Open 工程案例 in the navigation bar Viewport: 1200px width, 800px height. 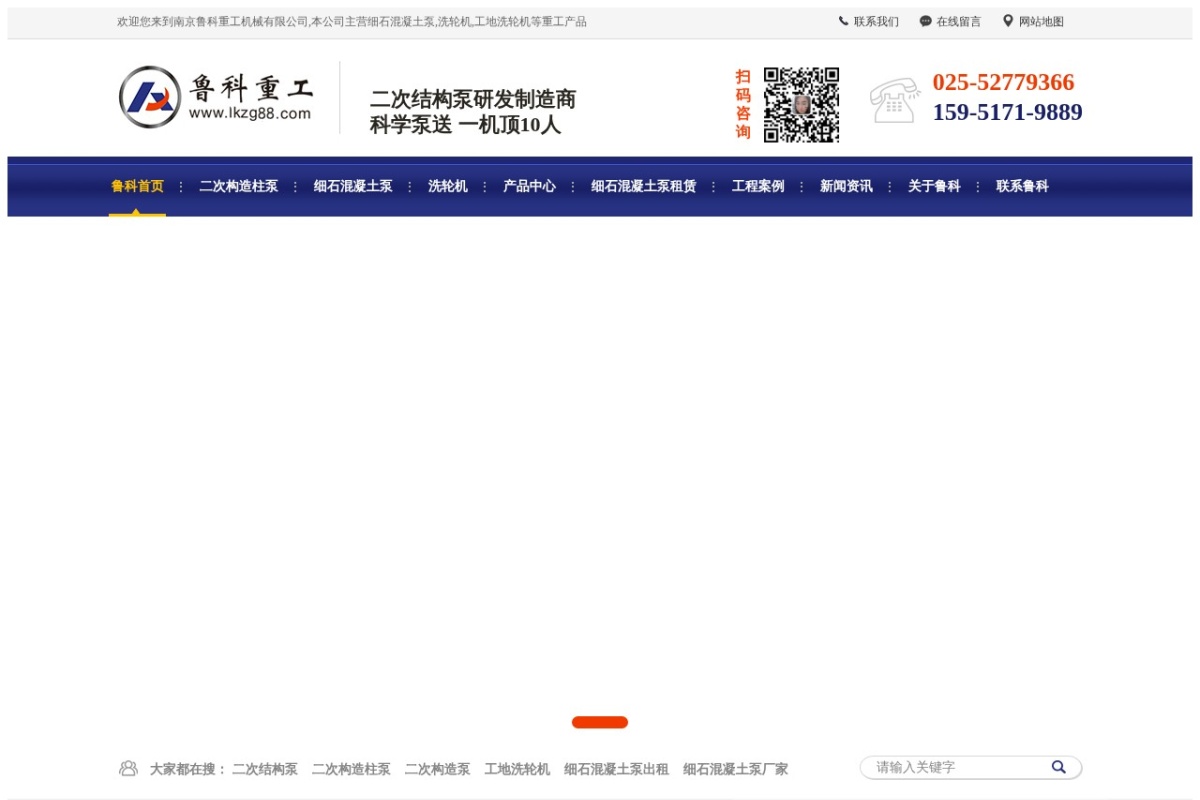(758, 186)
